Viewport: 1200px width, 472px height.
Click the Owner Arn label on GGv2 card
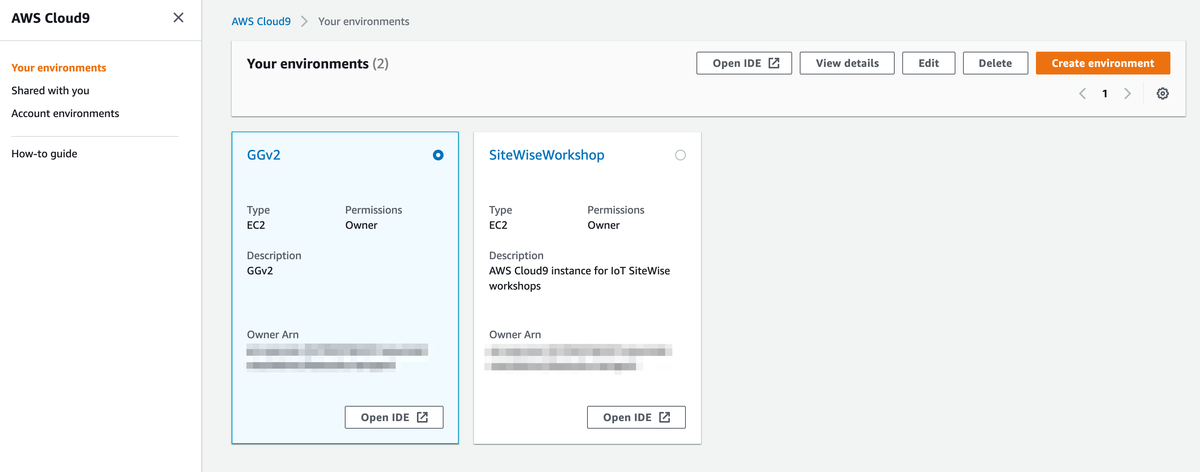click(x=273, y=334)
